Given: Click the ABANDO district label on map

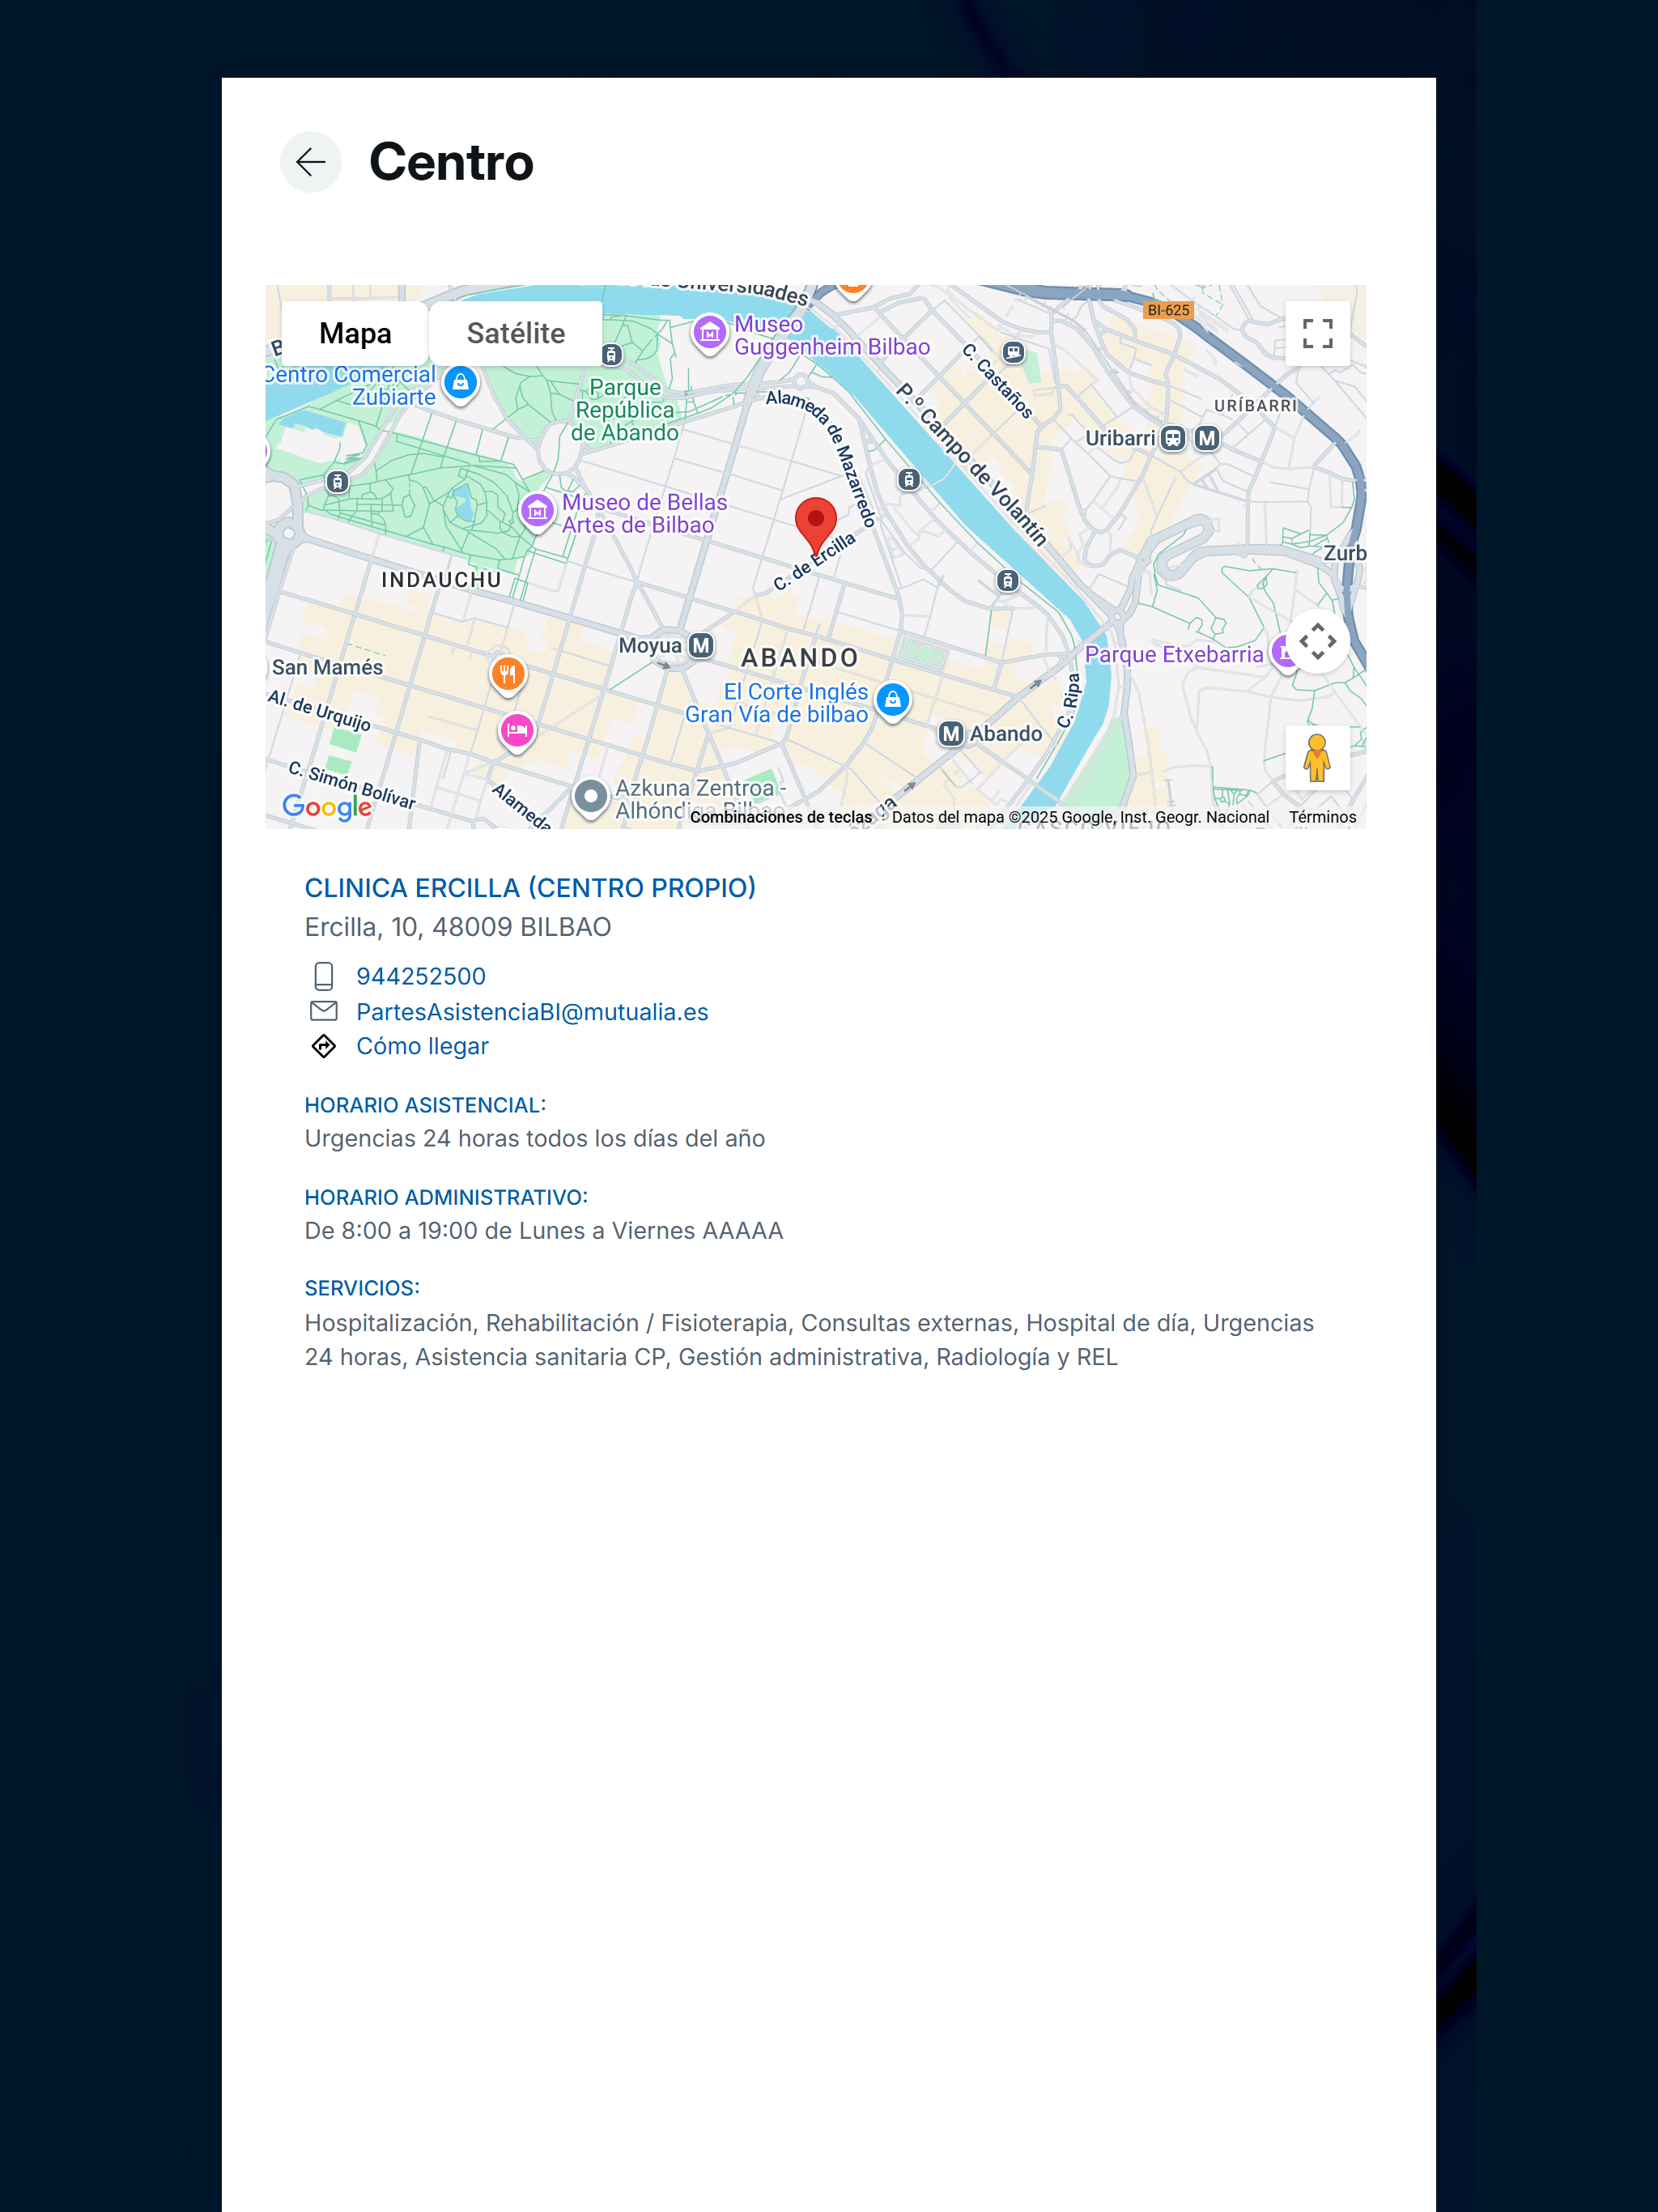Looking at the screenshot, I should point(800,658).
